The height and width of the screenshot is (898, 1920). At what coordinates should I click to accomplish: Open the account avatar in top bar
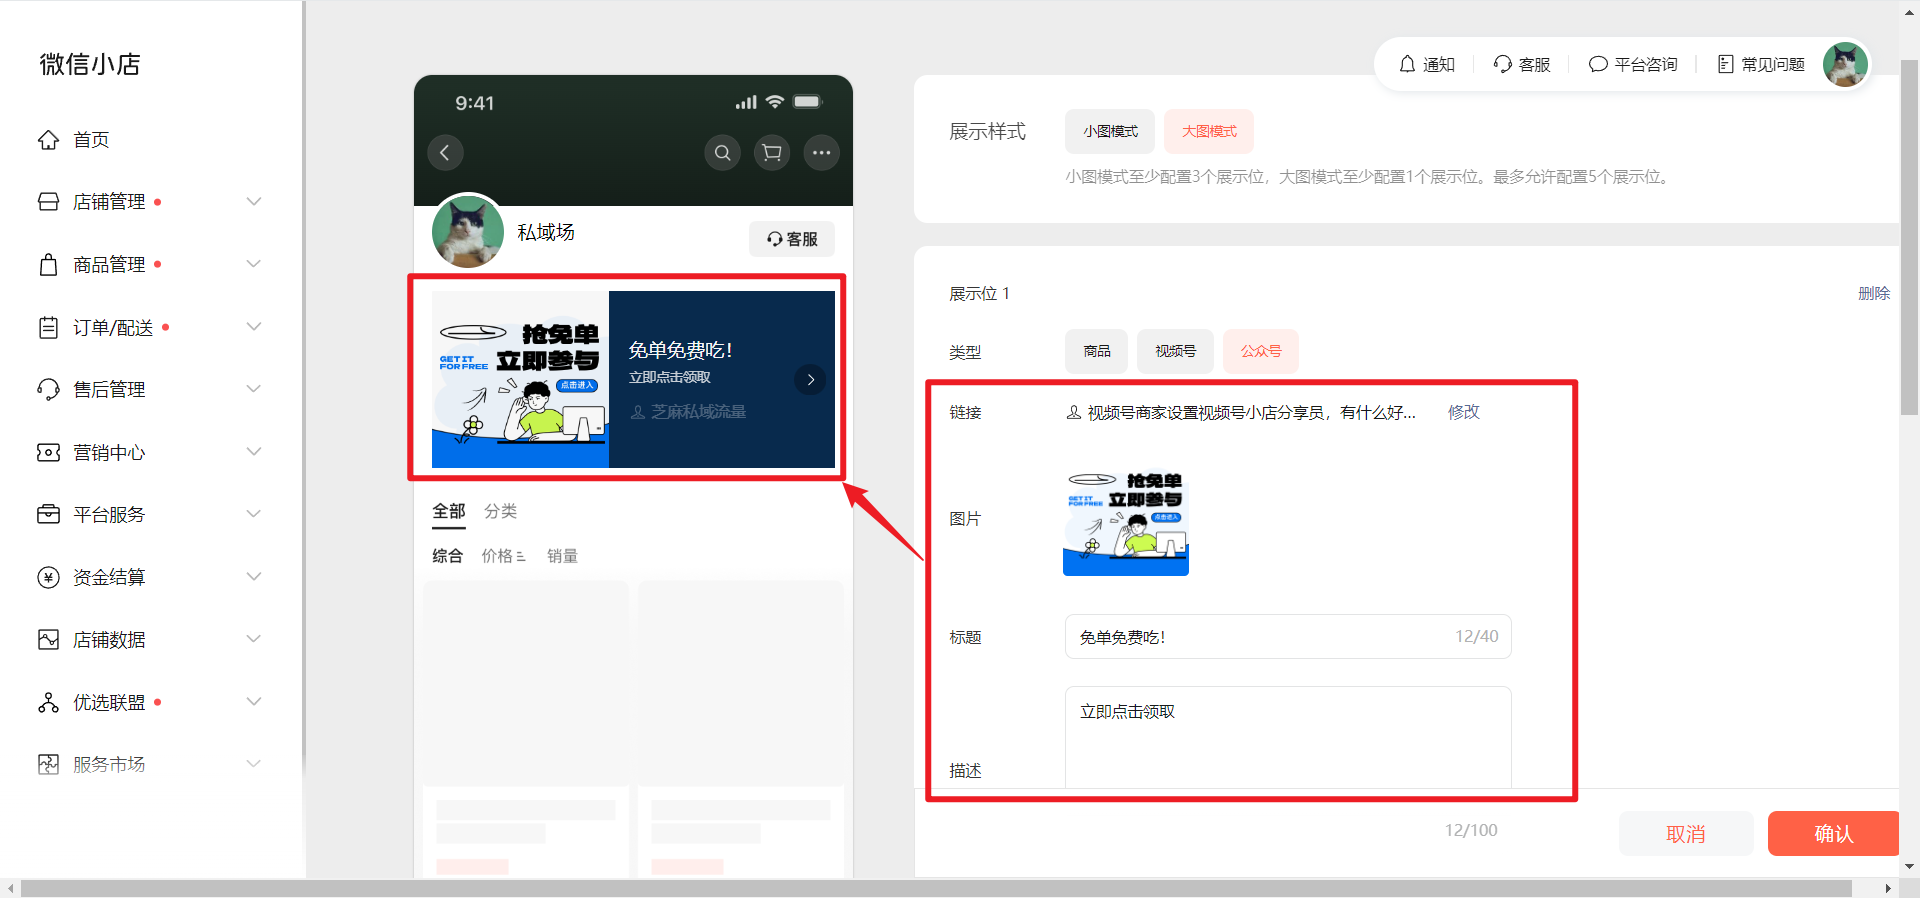coord(1845,65)
